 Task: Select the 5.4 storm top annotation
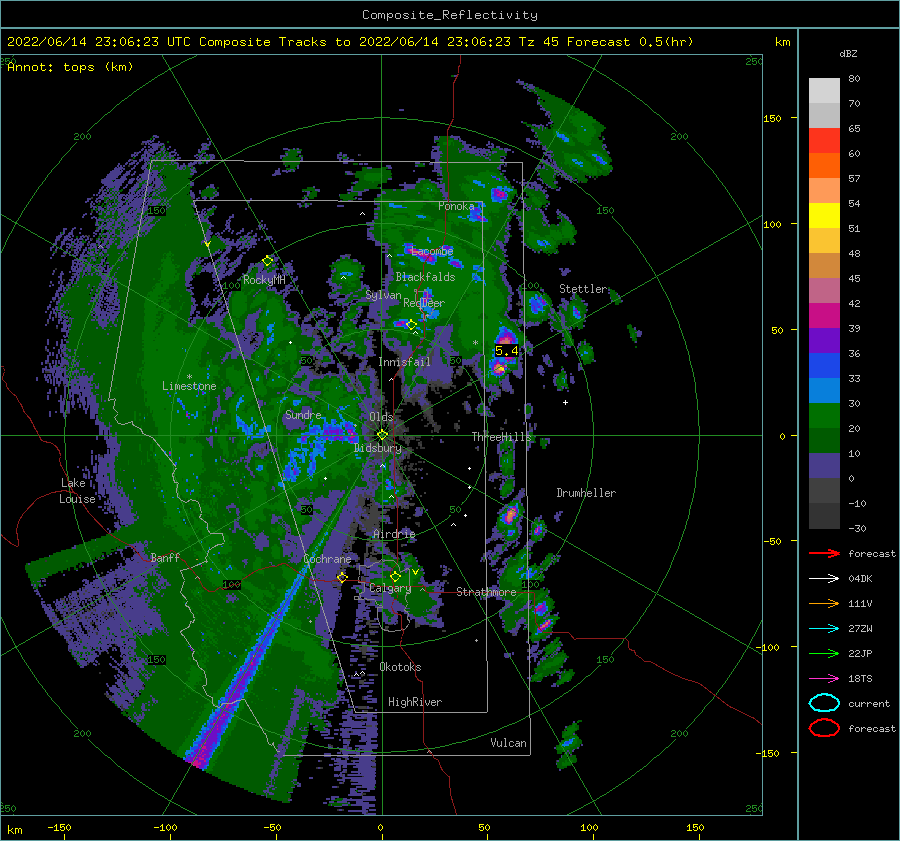(x=506, y=350)
